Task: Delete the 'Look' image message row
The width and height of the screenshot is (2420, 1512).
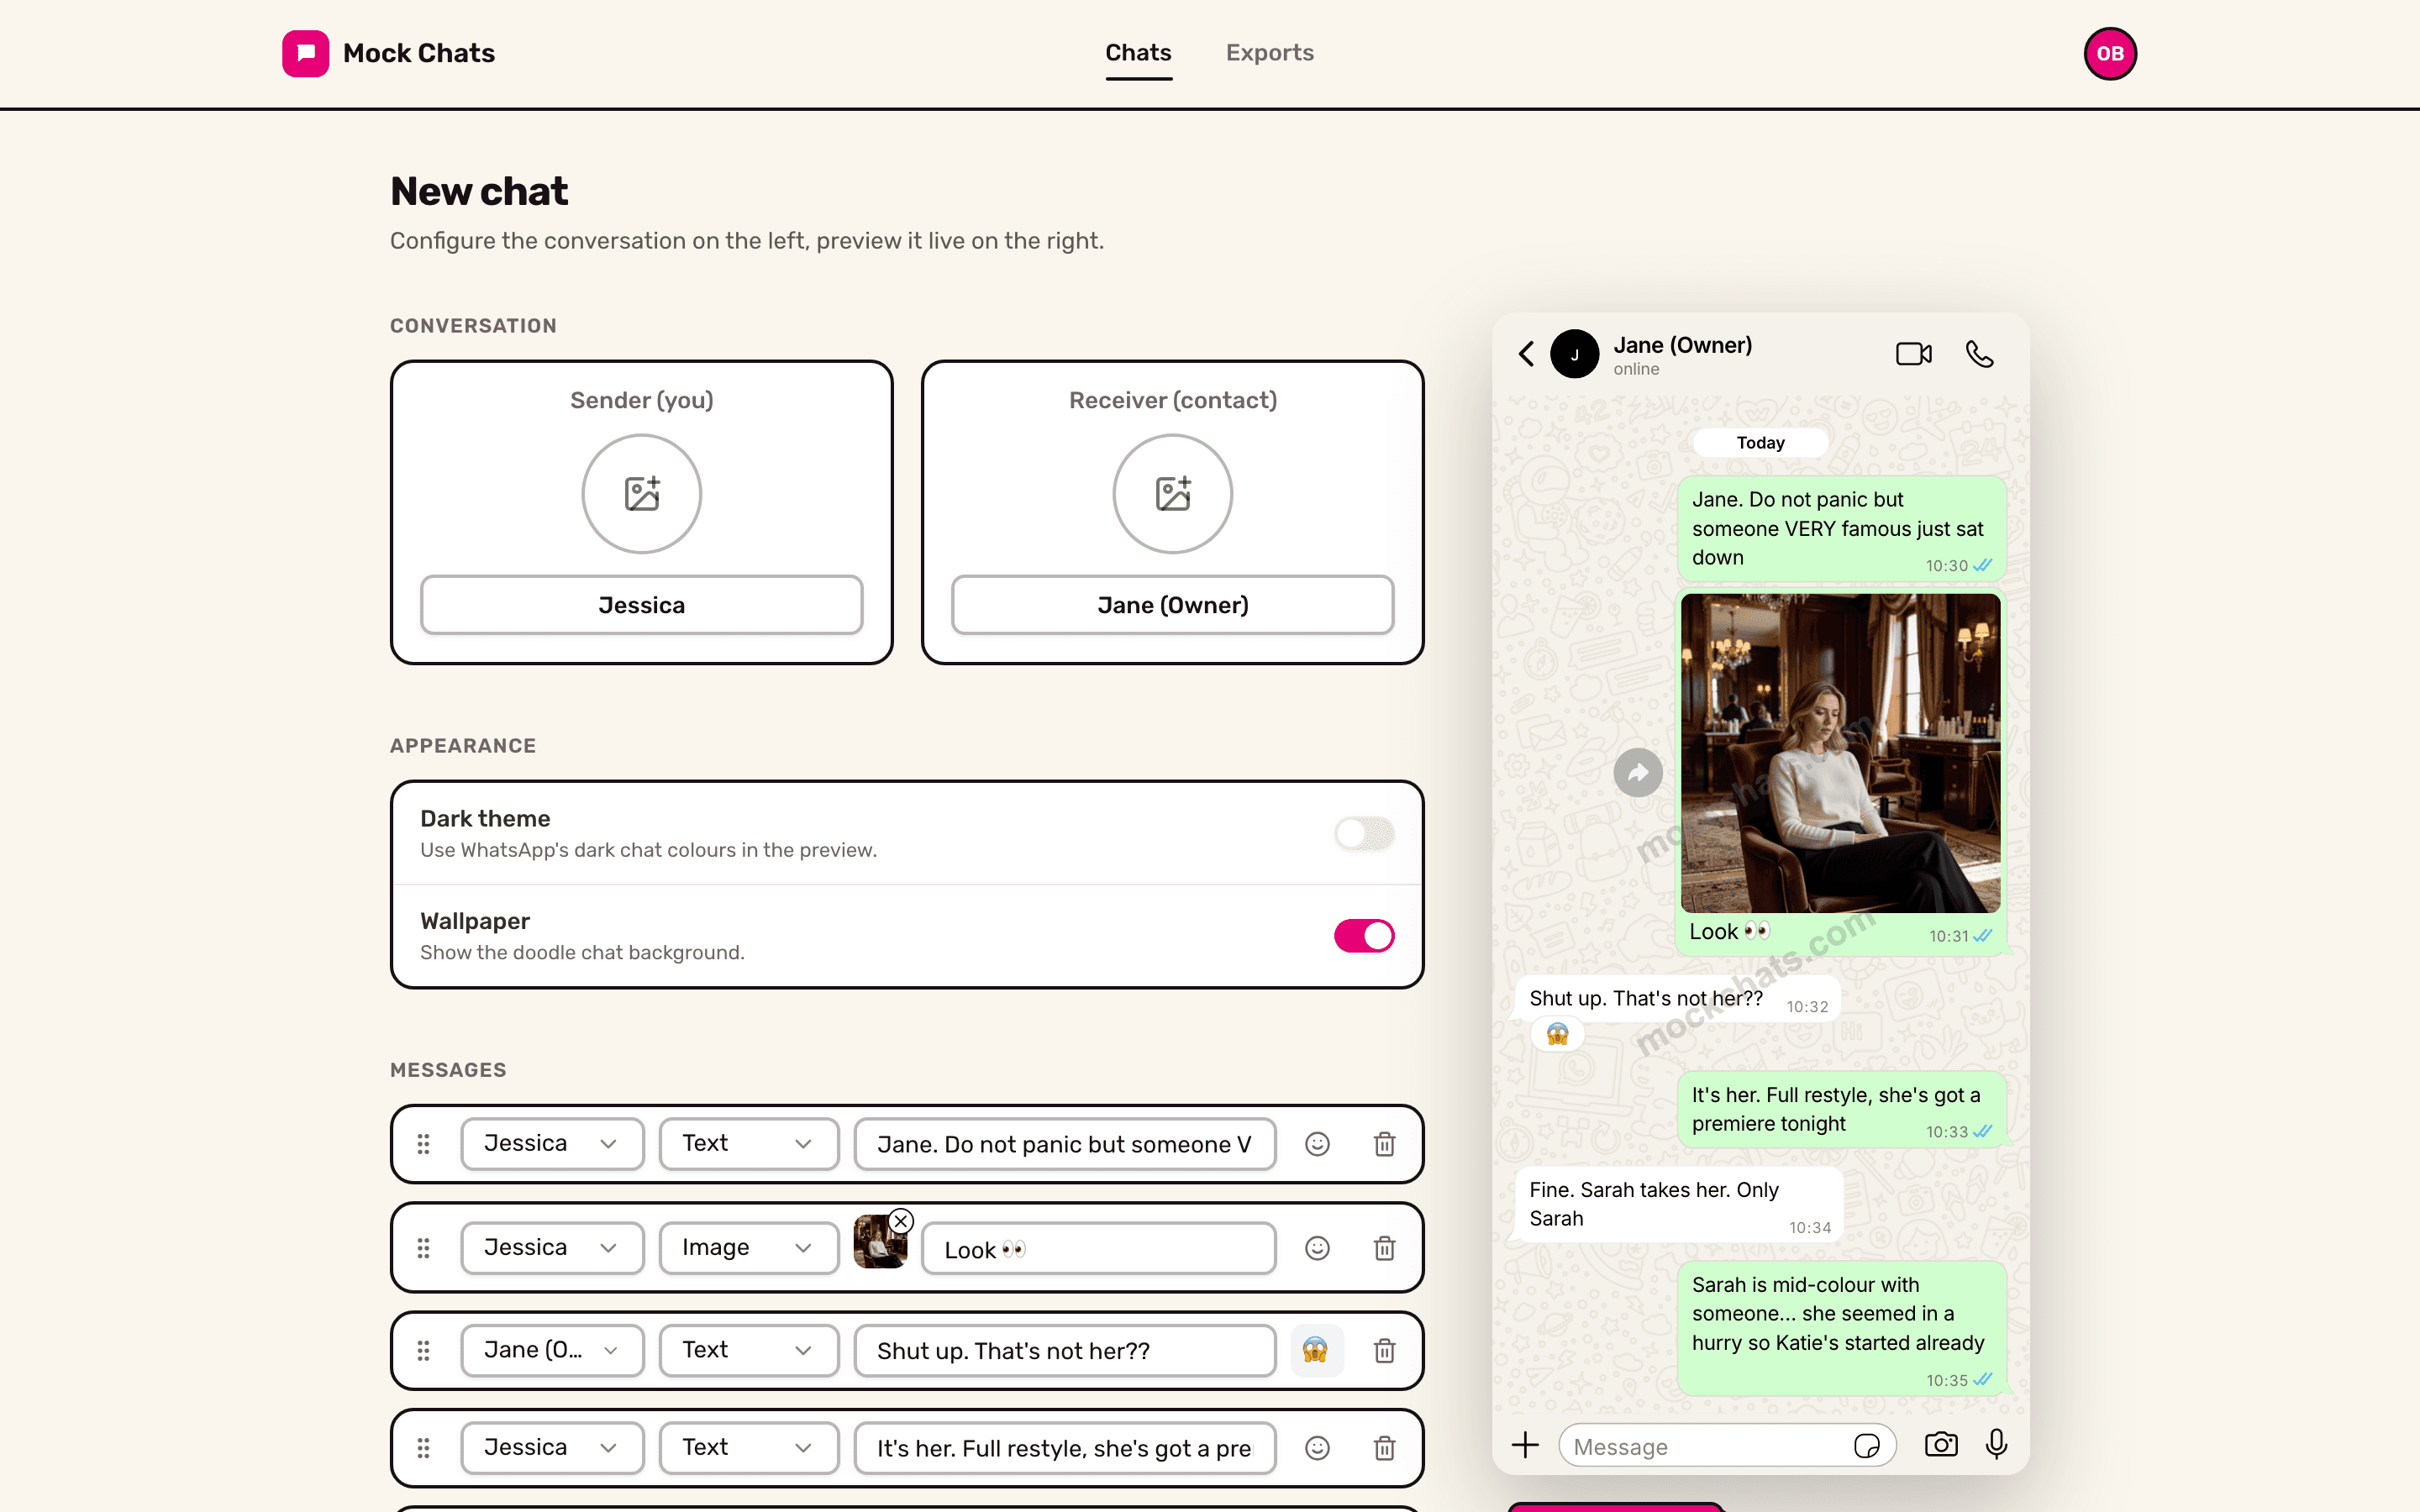Action: tap(1384, 1248)
